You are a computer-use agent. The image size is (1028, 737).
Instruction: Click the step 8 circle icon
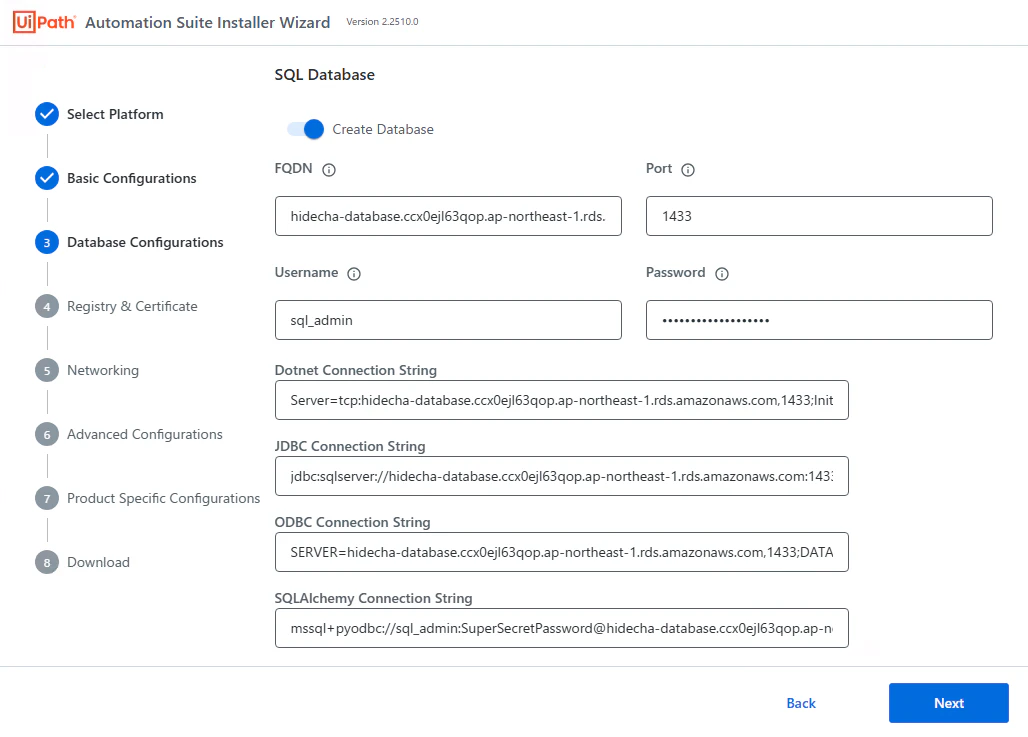(x=47, y=563)
